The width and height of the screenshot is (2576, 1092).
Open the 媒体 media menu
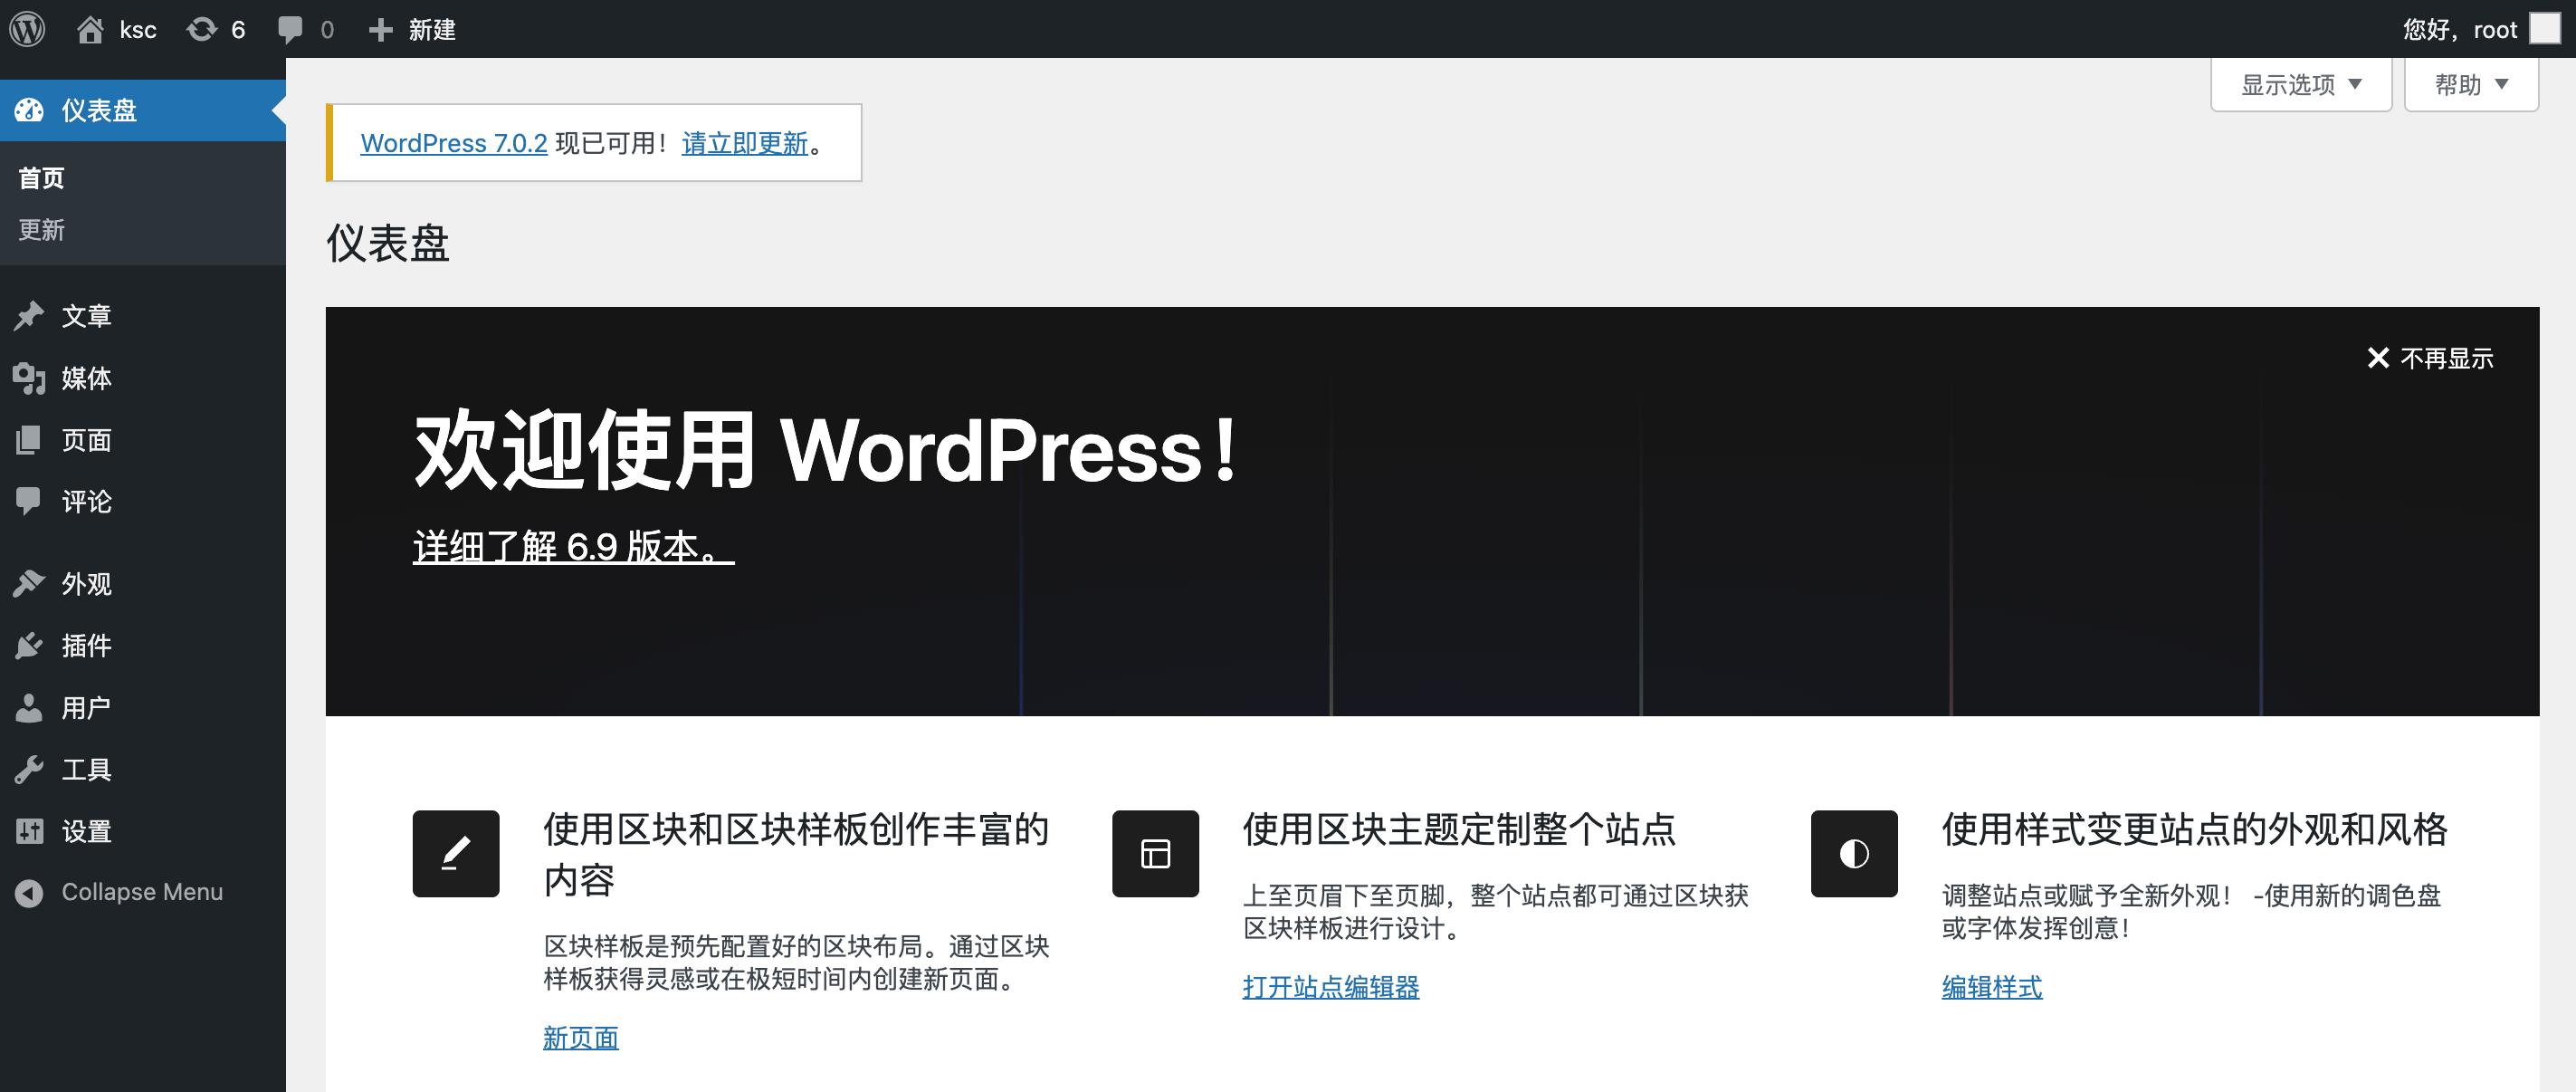pyautogui.click(x=143, y=378)
